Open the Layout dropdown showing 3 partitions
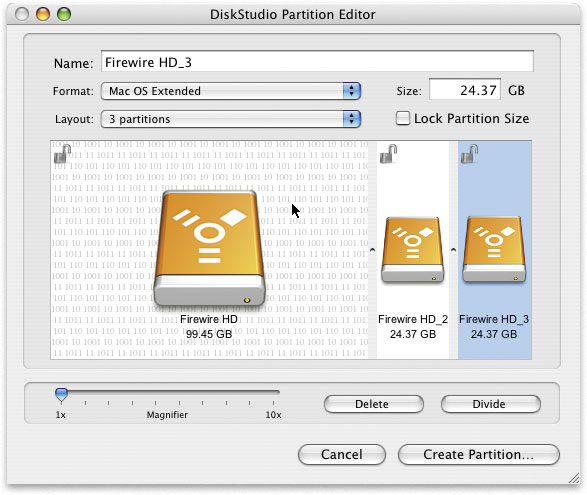The image size is (587, 495). pyautogui.click(x=231, y=119)
